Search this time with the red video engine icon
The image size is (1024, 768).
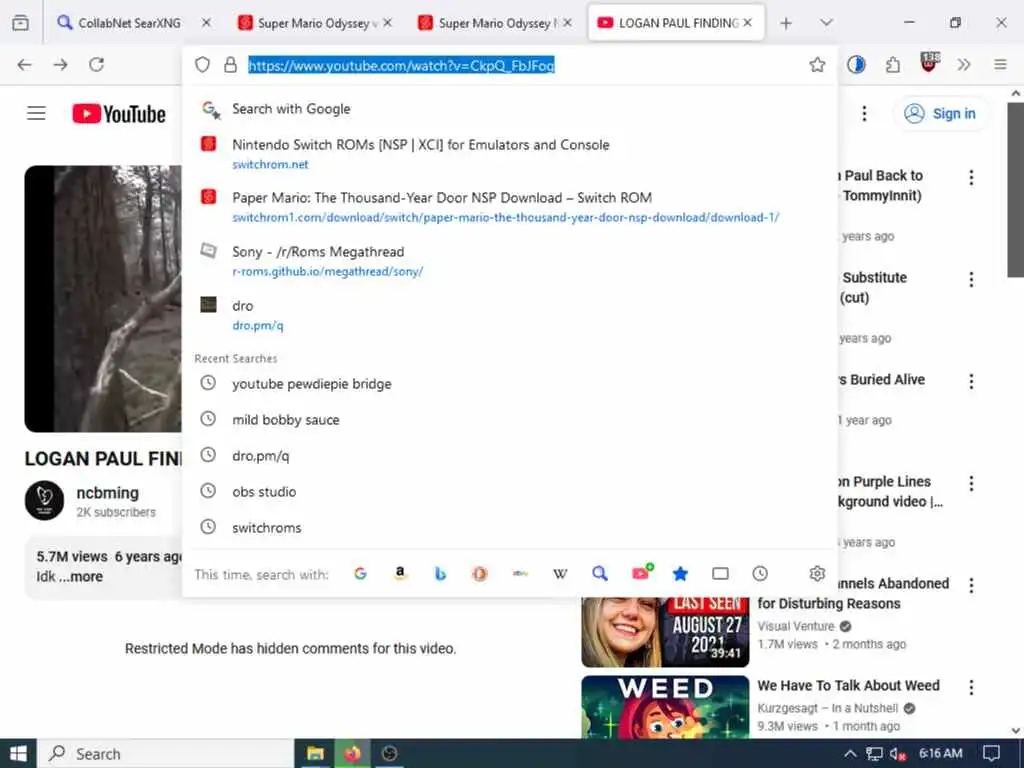pyautogui.click(x=642, y=572)
